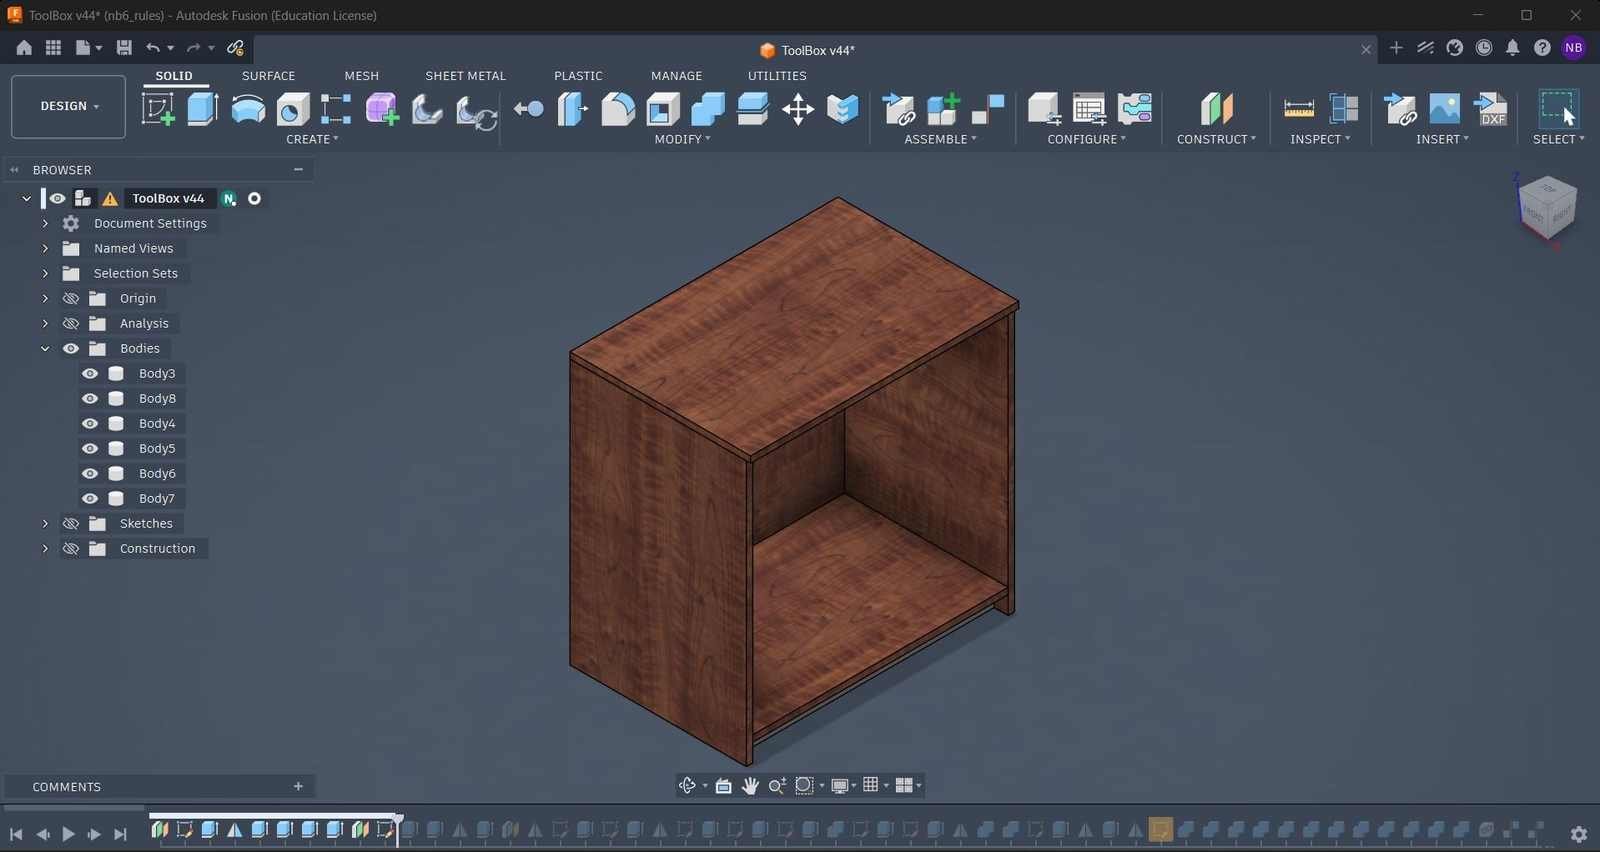Click the ViewCube to change orientation
Image resolution: width=1600 pixels, height=852 pixels.
point(1546,207)
